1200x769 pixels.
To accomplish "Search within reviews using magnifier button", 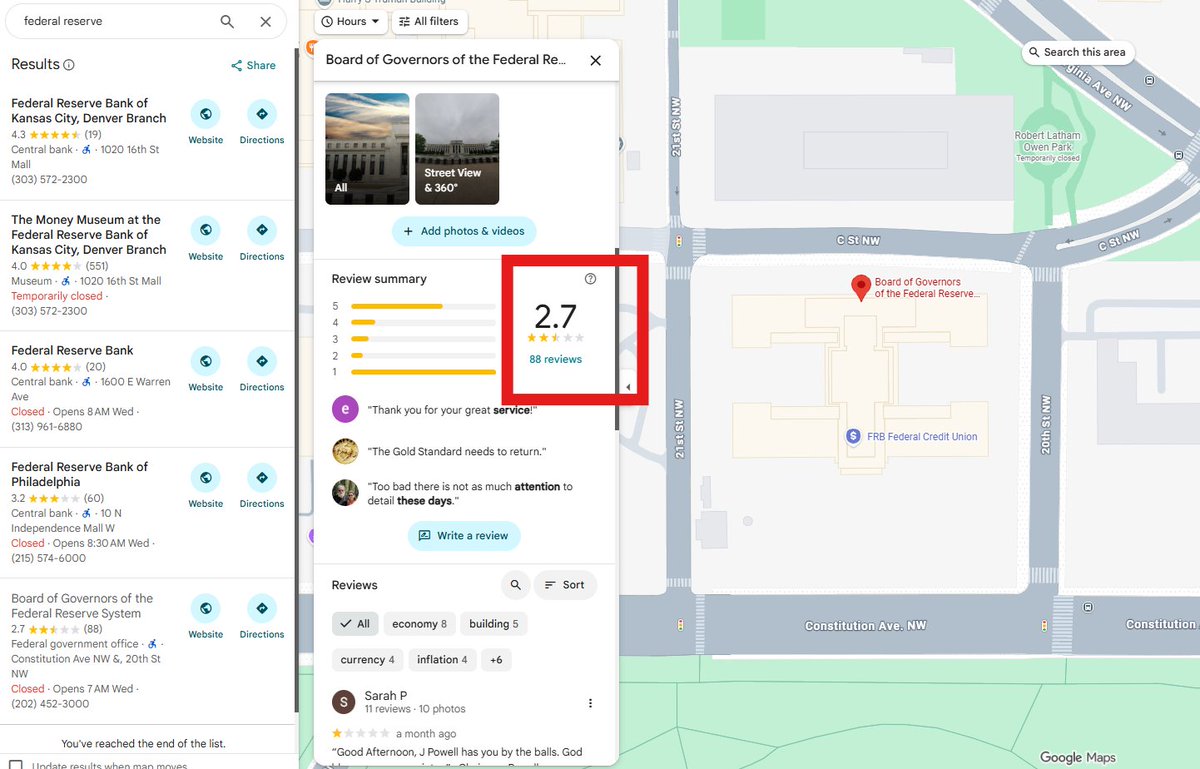I will [x=515, y=585].
